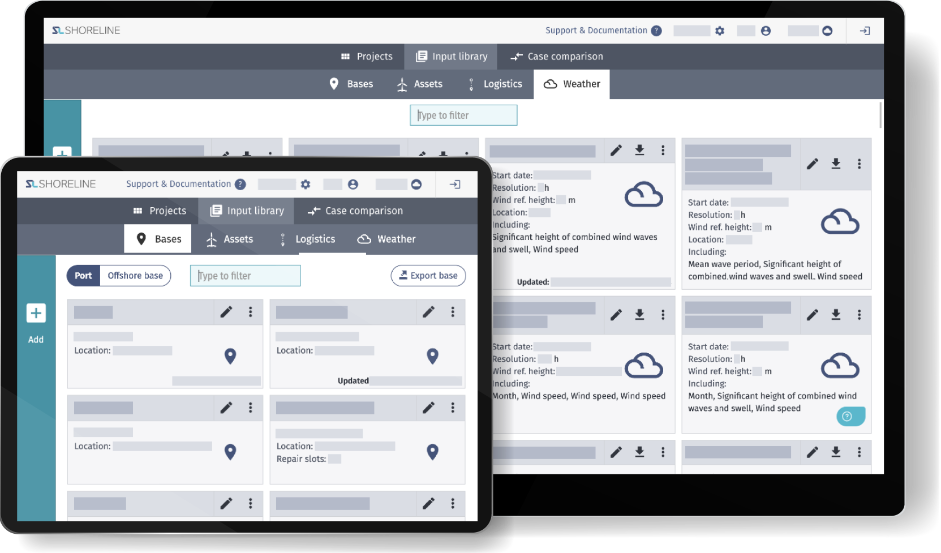941x553 pixels.
Task: Click the Export base button
Action: point(428,276)
